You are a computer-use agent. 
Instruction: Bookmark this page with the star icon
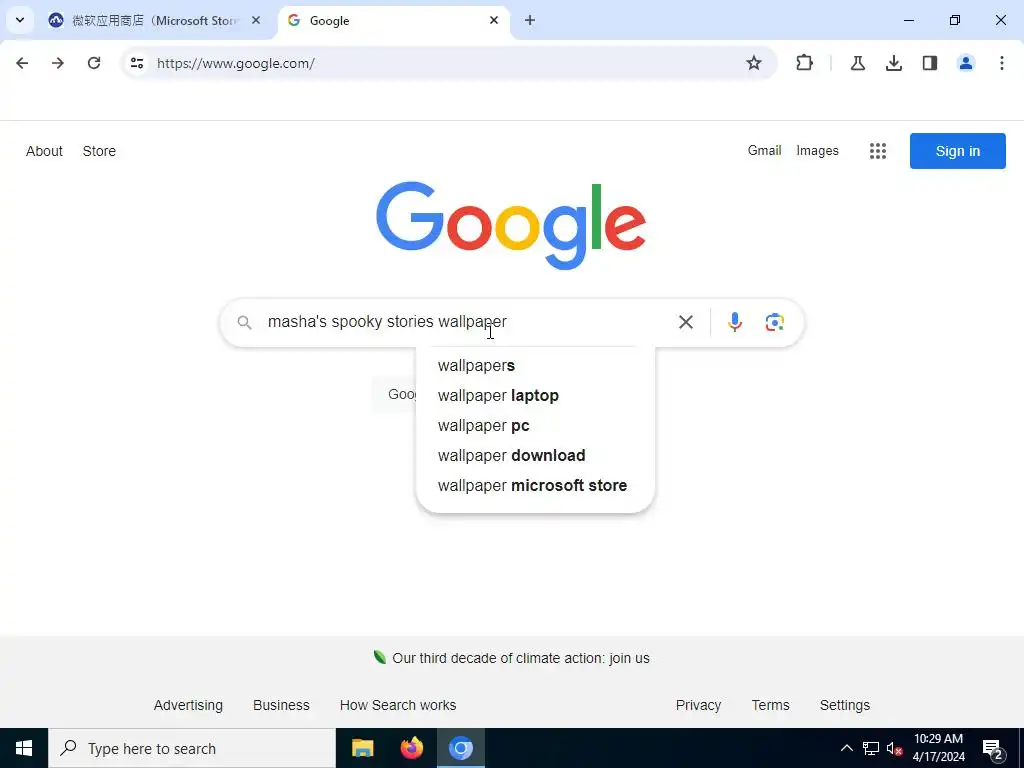(x=754, y=63)
